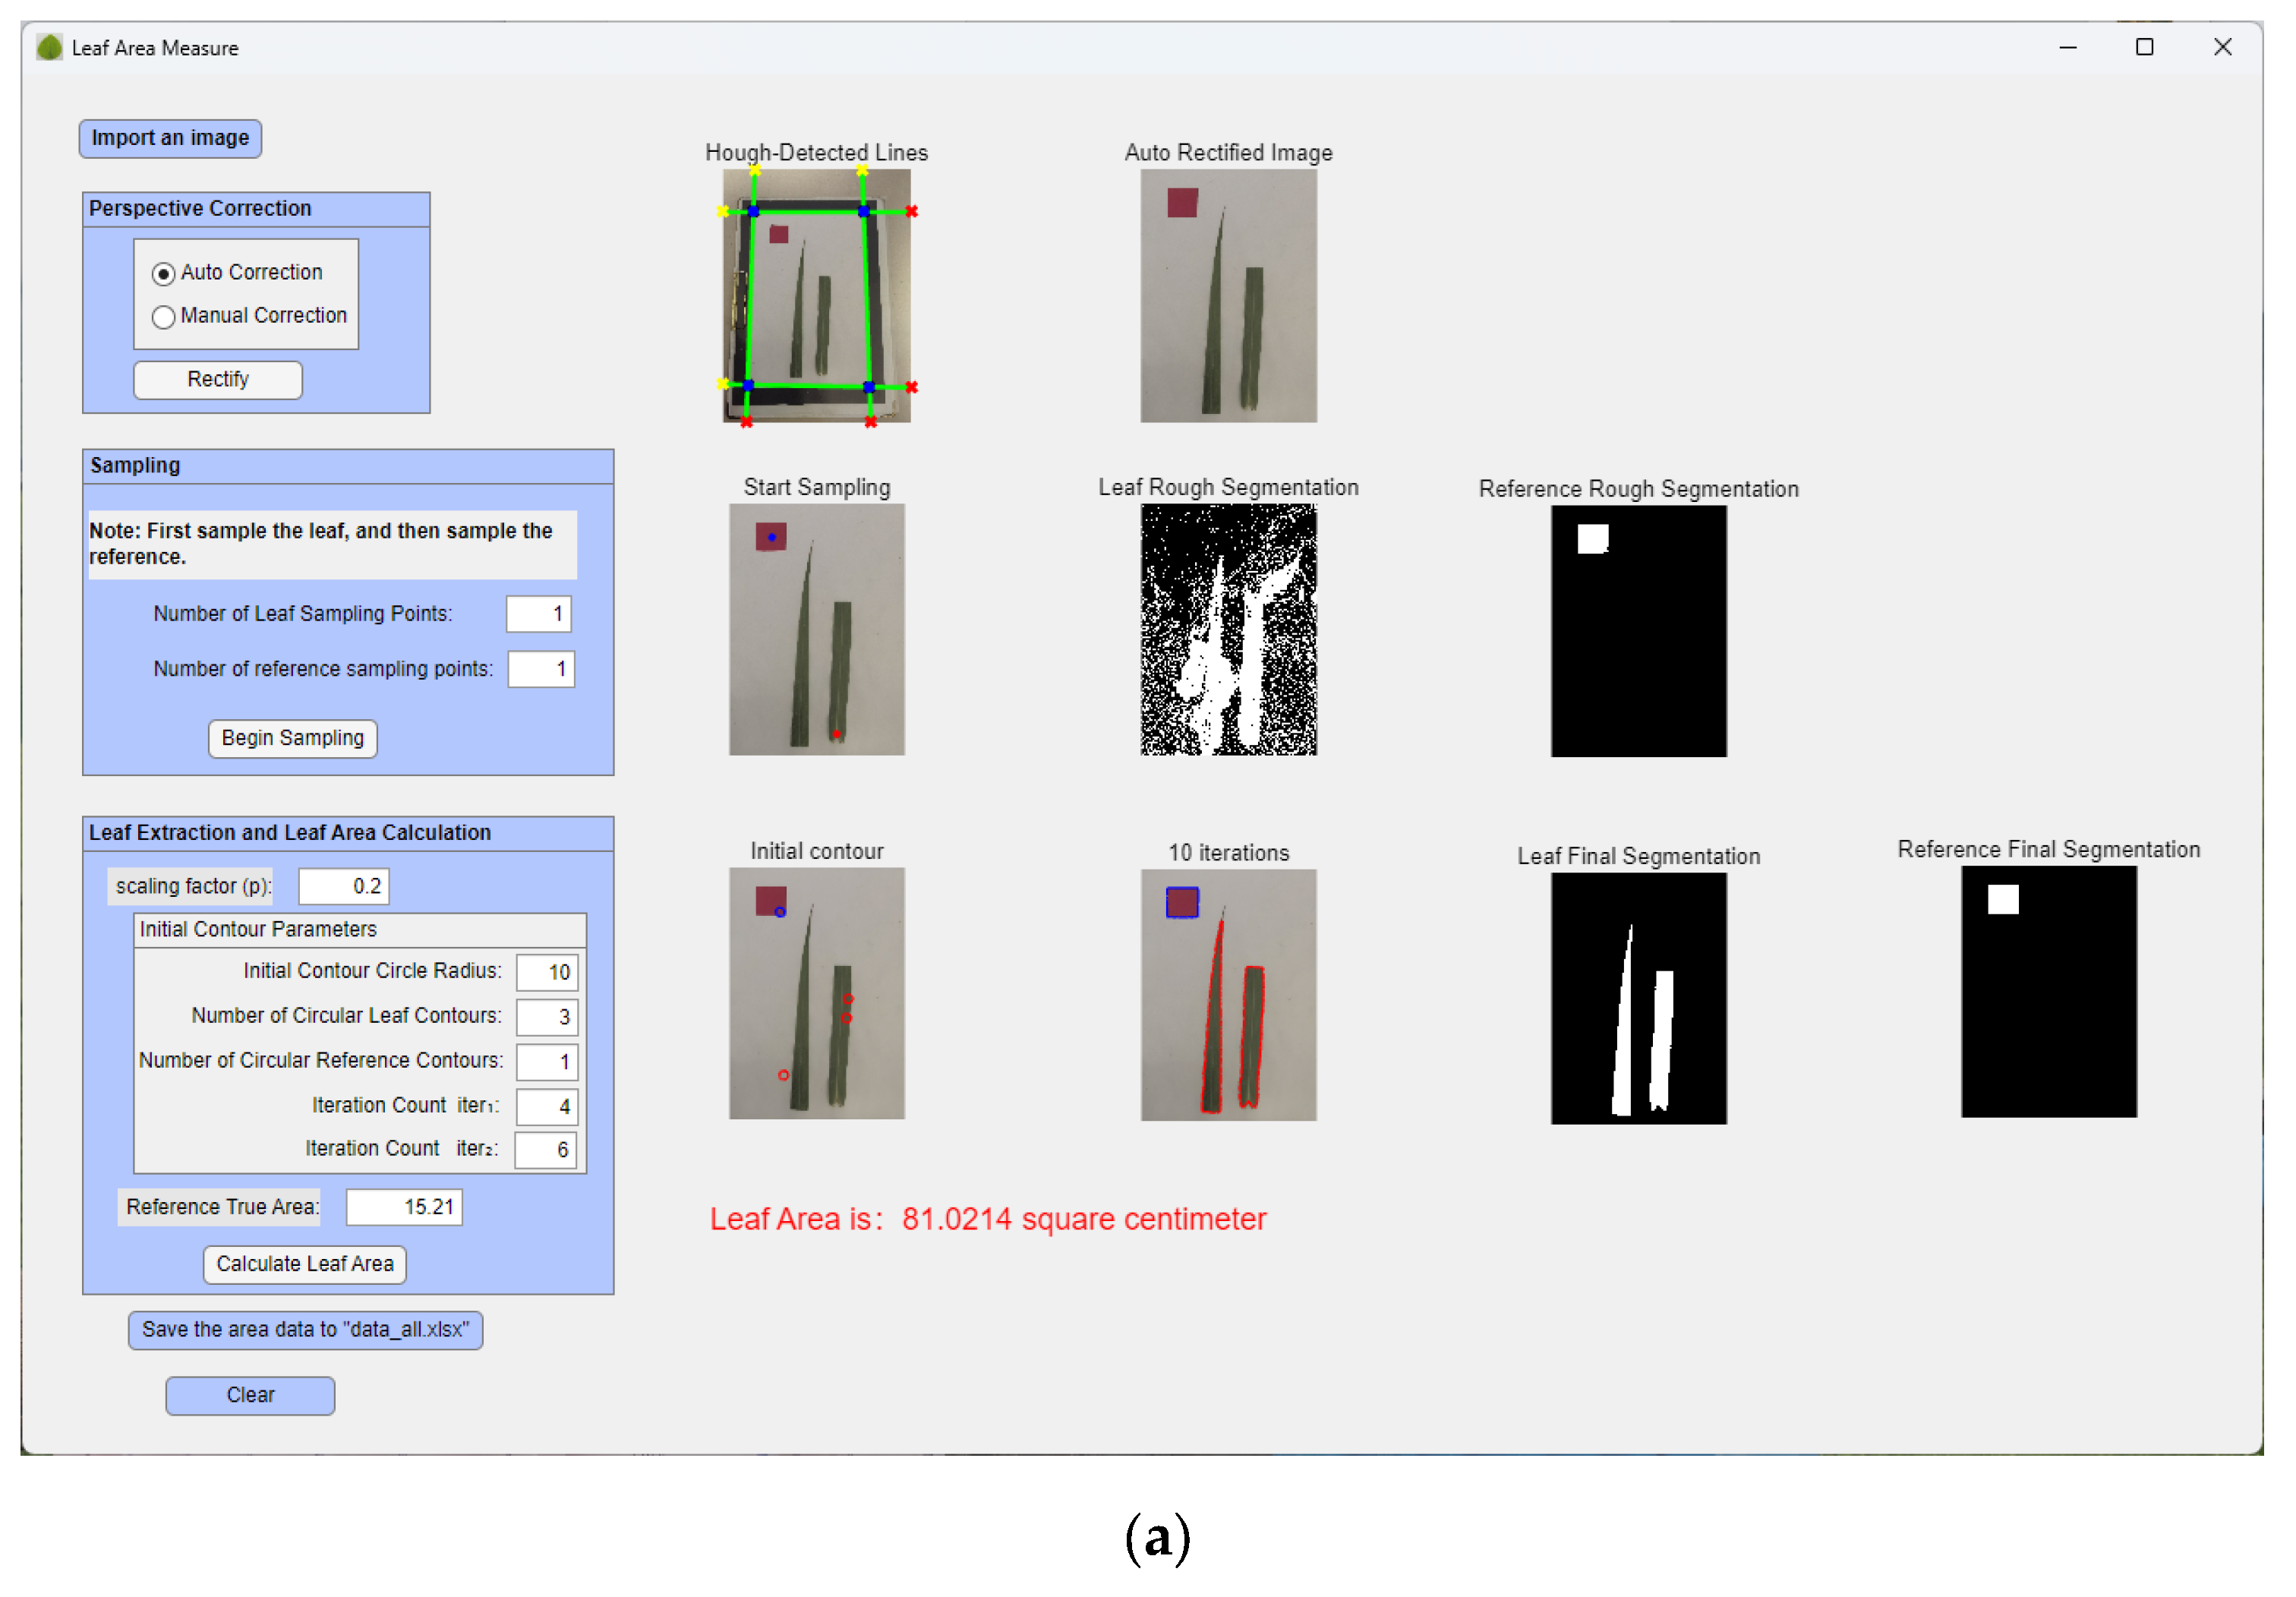Click the Hough-Detected Lines image
The image size is (2296, 1597).
(816, 296)
